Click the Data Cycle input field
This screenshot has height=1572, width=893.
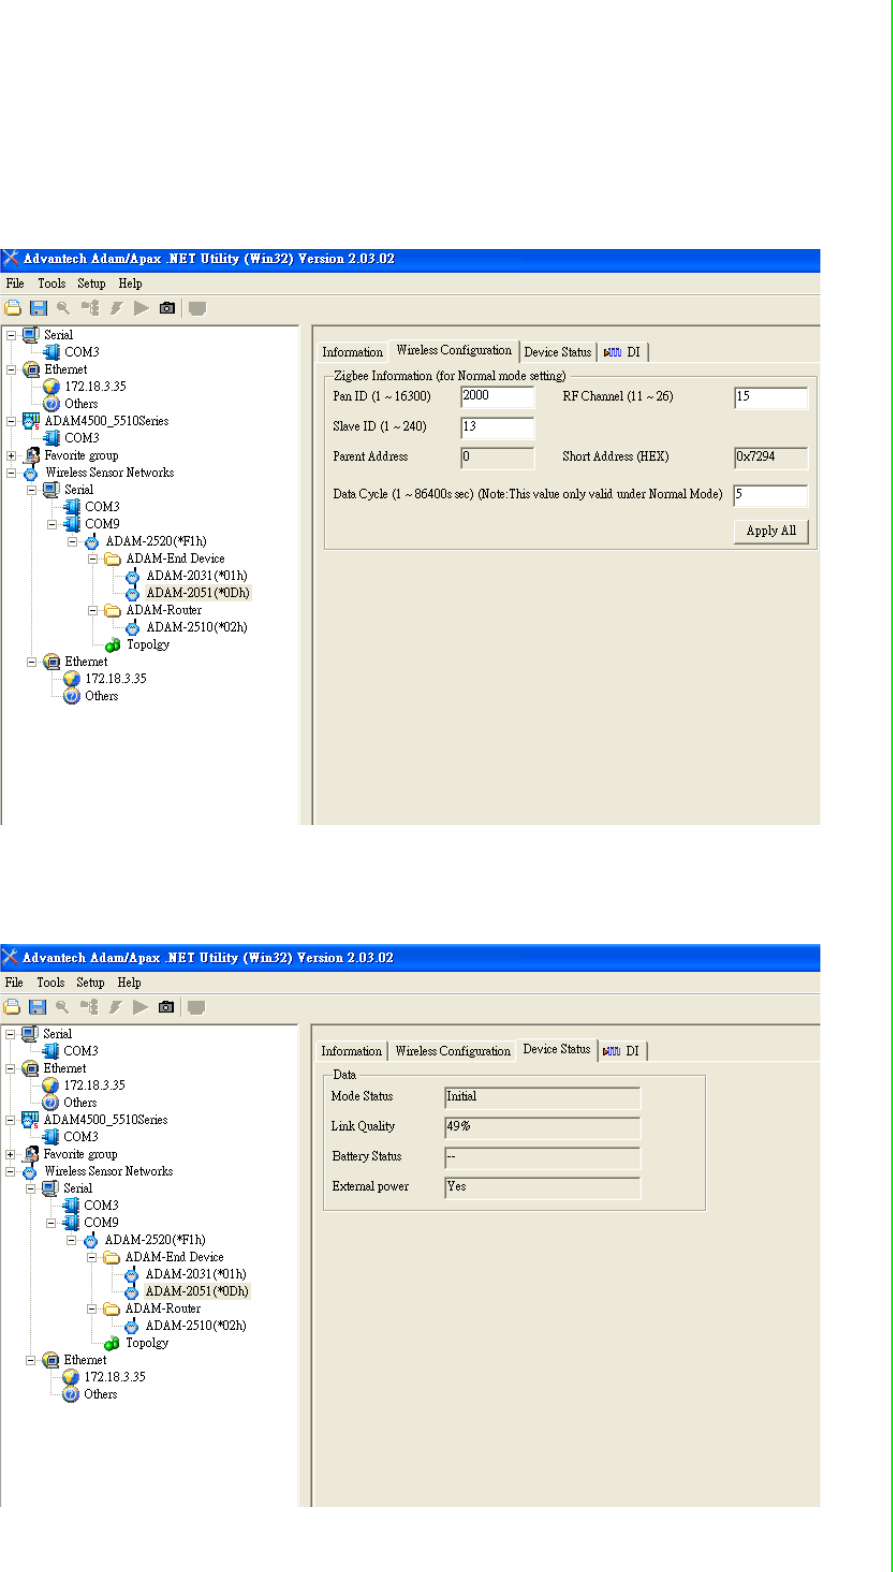pos(771,495)
